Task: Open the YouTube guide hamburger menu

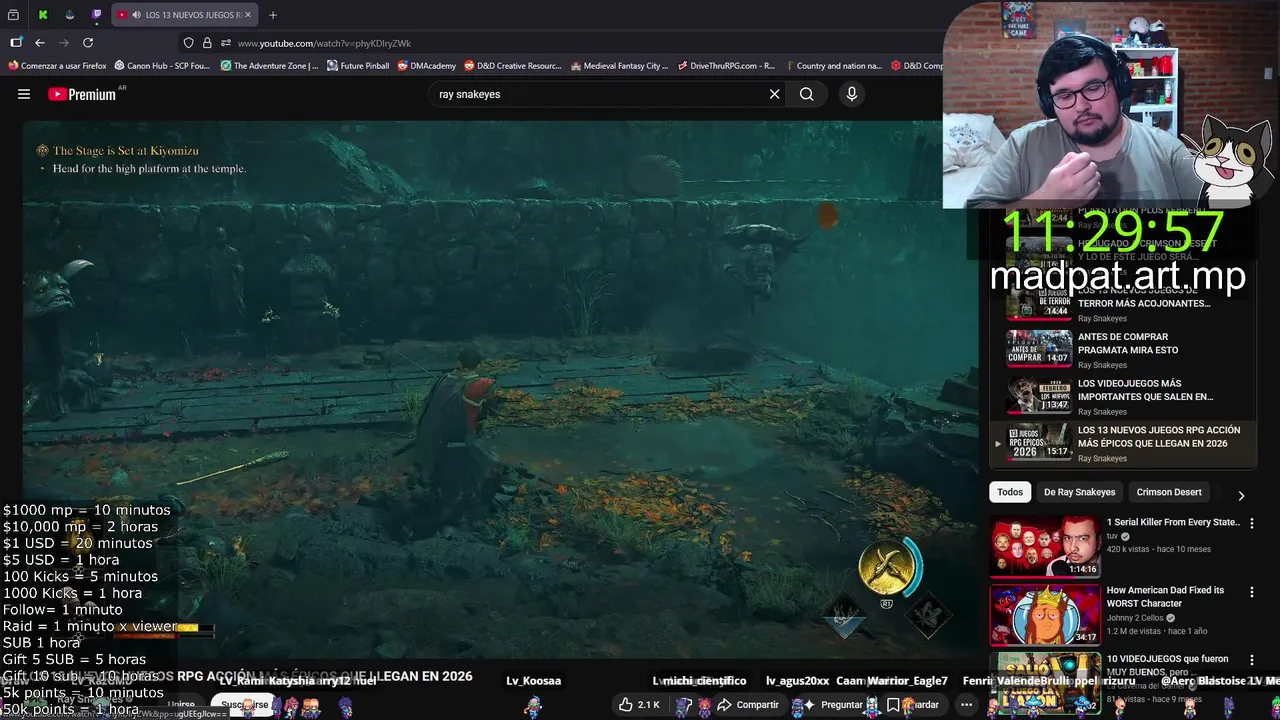Action: [24, 94]
